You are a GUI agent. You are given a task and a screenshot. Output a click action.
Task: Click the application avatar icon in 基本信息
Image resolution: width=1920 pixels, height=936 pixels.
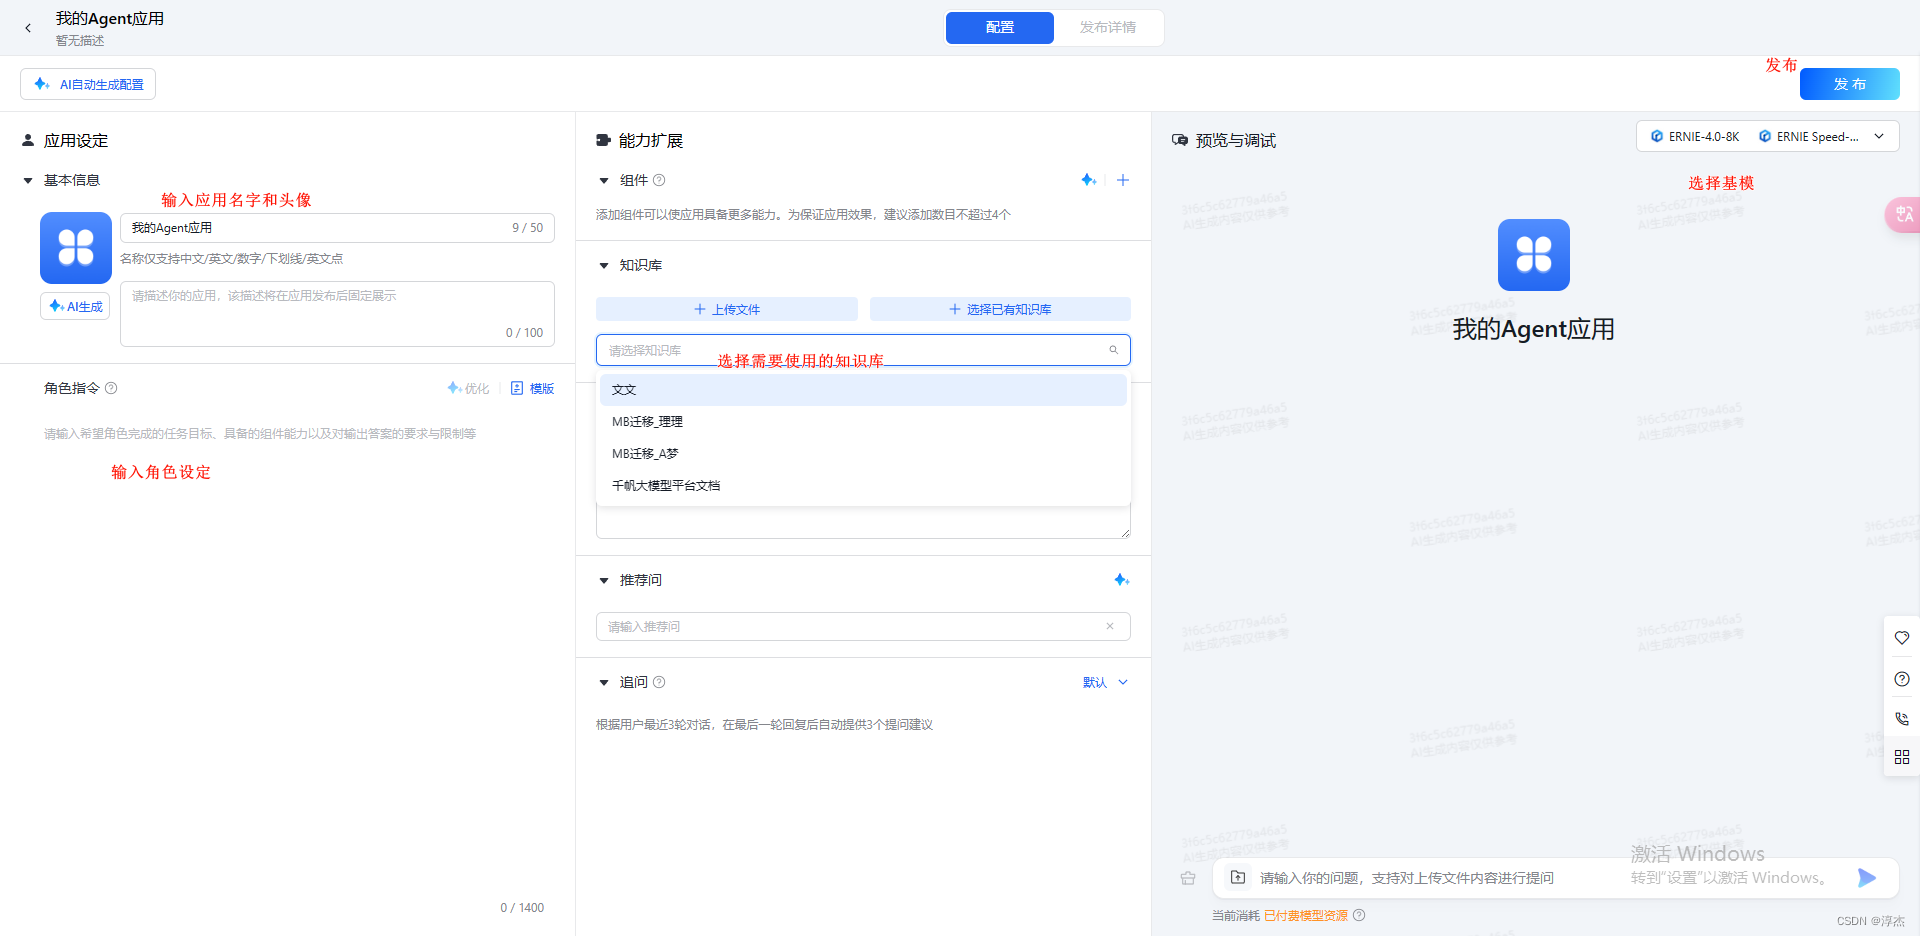[x=76, y=248]
